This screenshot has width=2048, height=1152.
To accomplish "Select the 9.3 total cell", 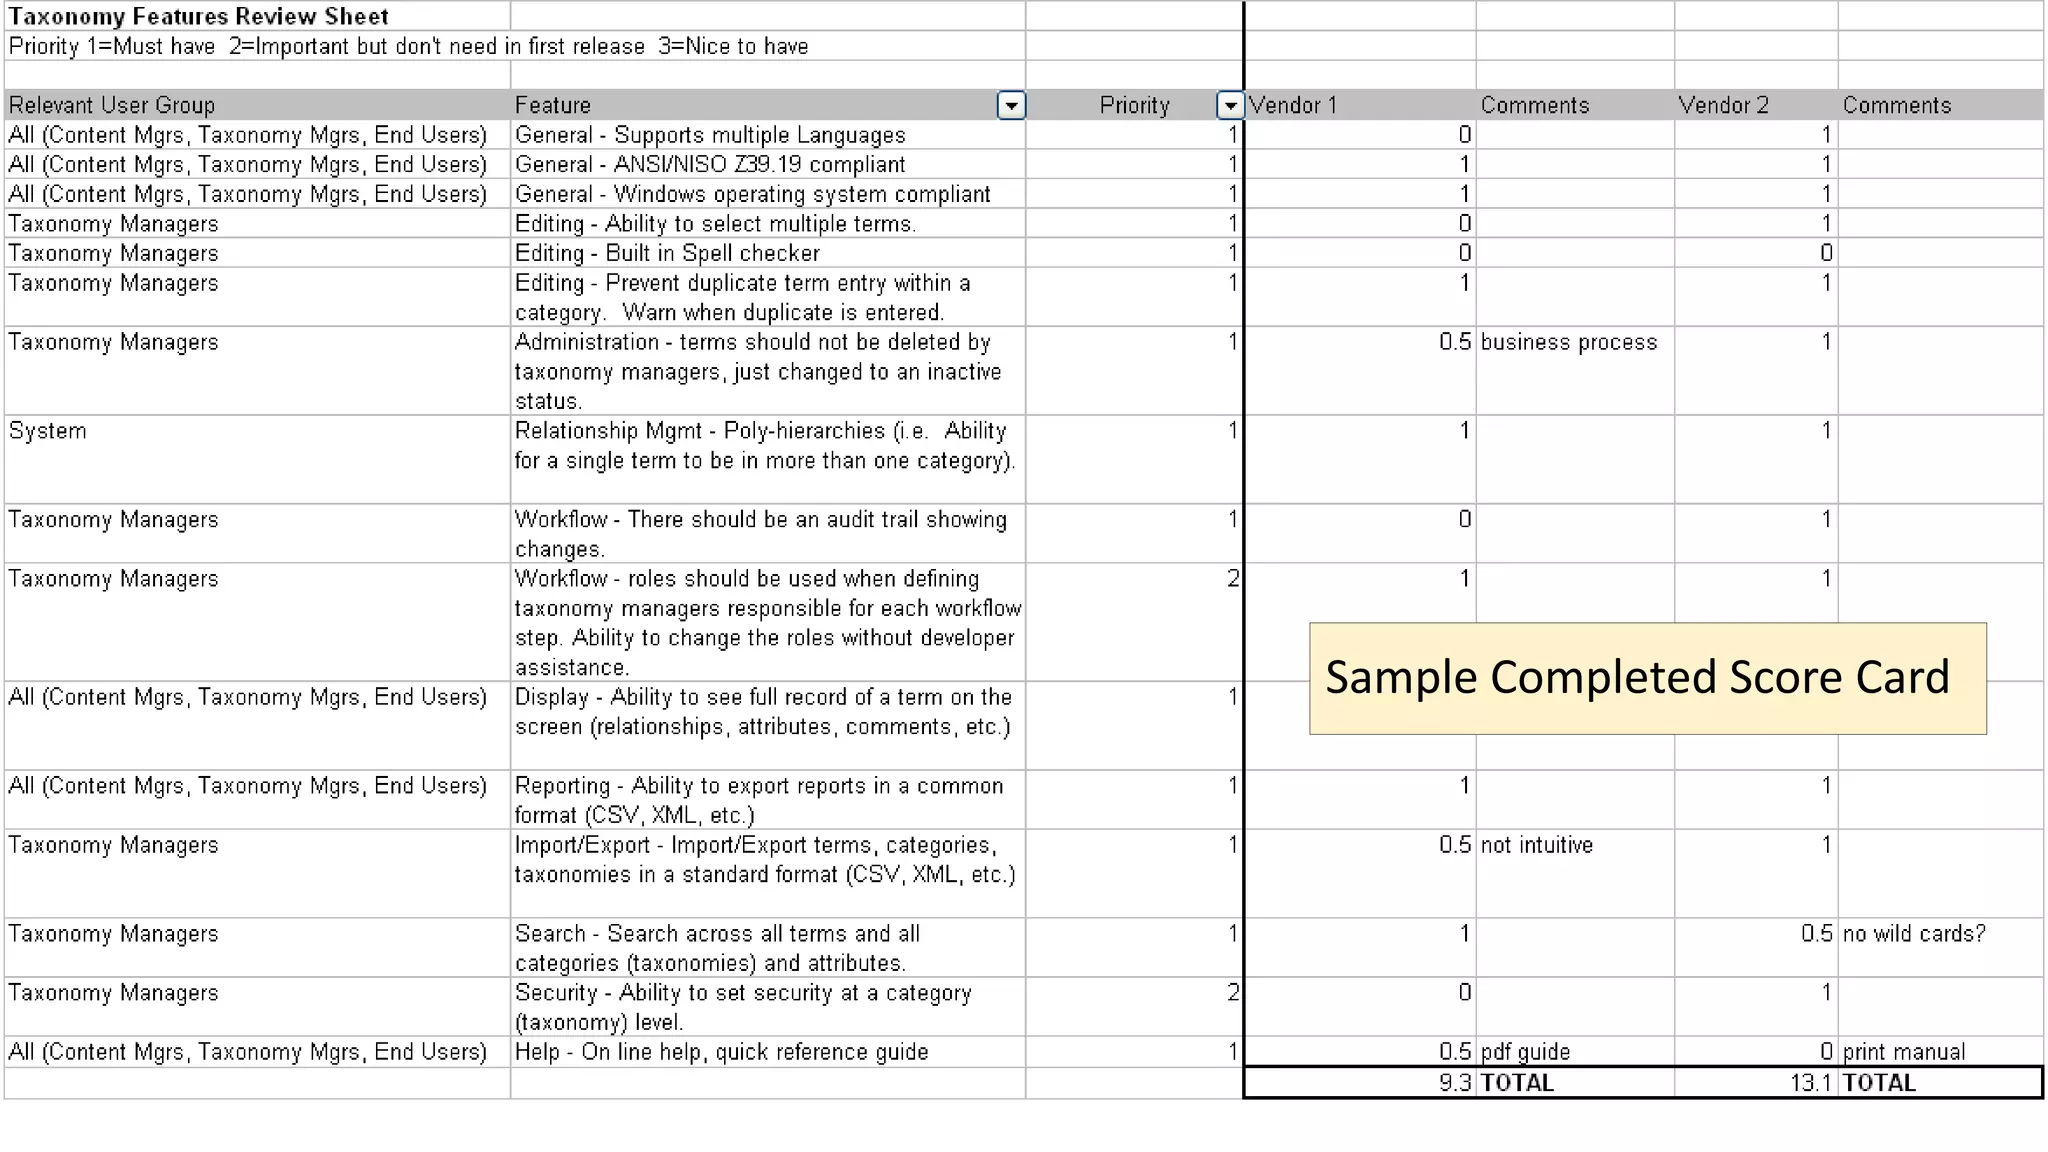I will point(1360,1083).
